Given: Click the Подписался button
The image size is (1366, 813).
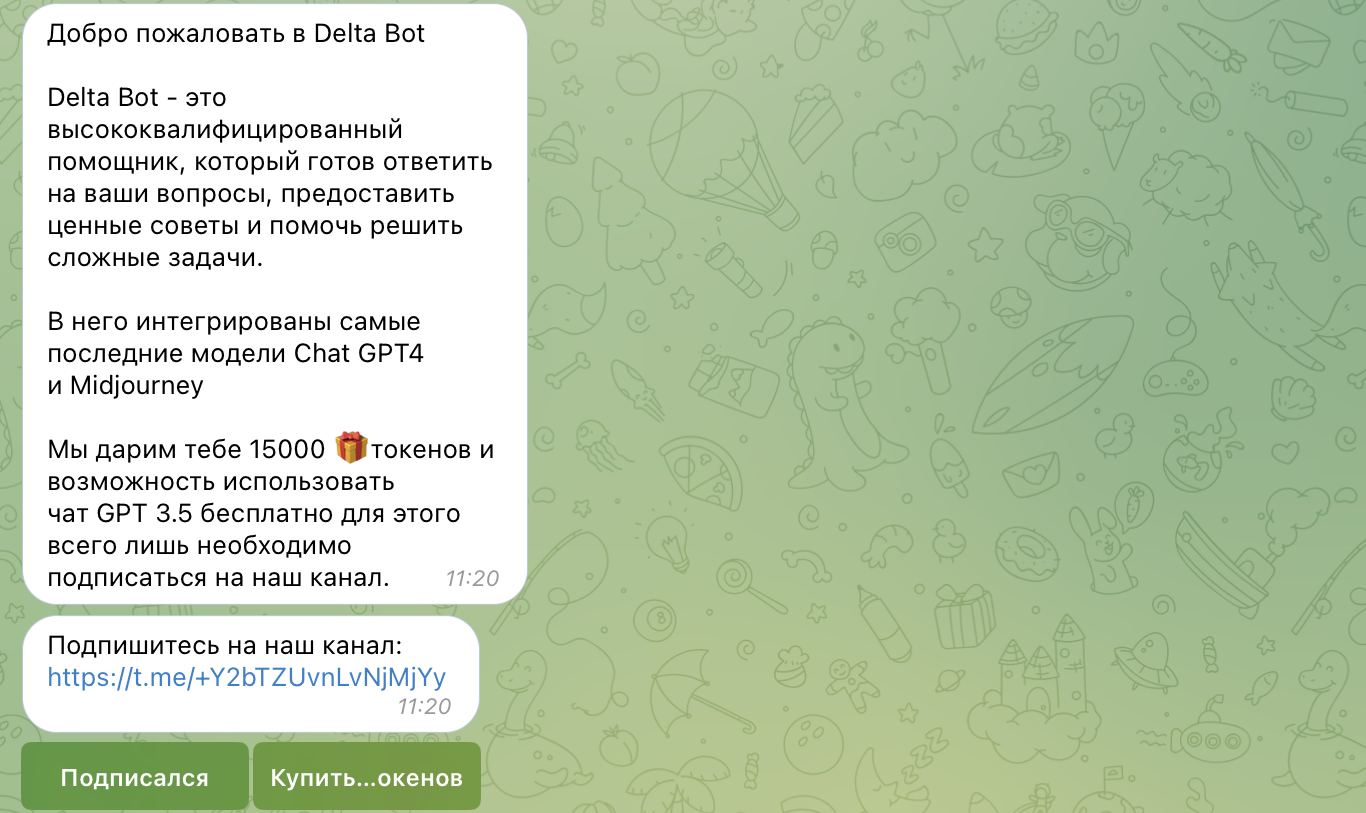Looking at the screenshot, I should [135, 777].
